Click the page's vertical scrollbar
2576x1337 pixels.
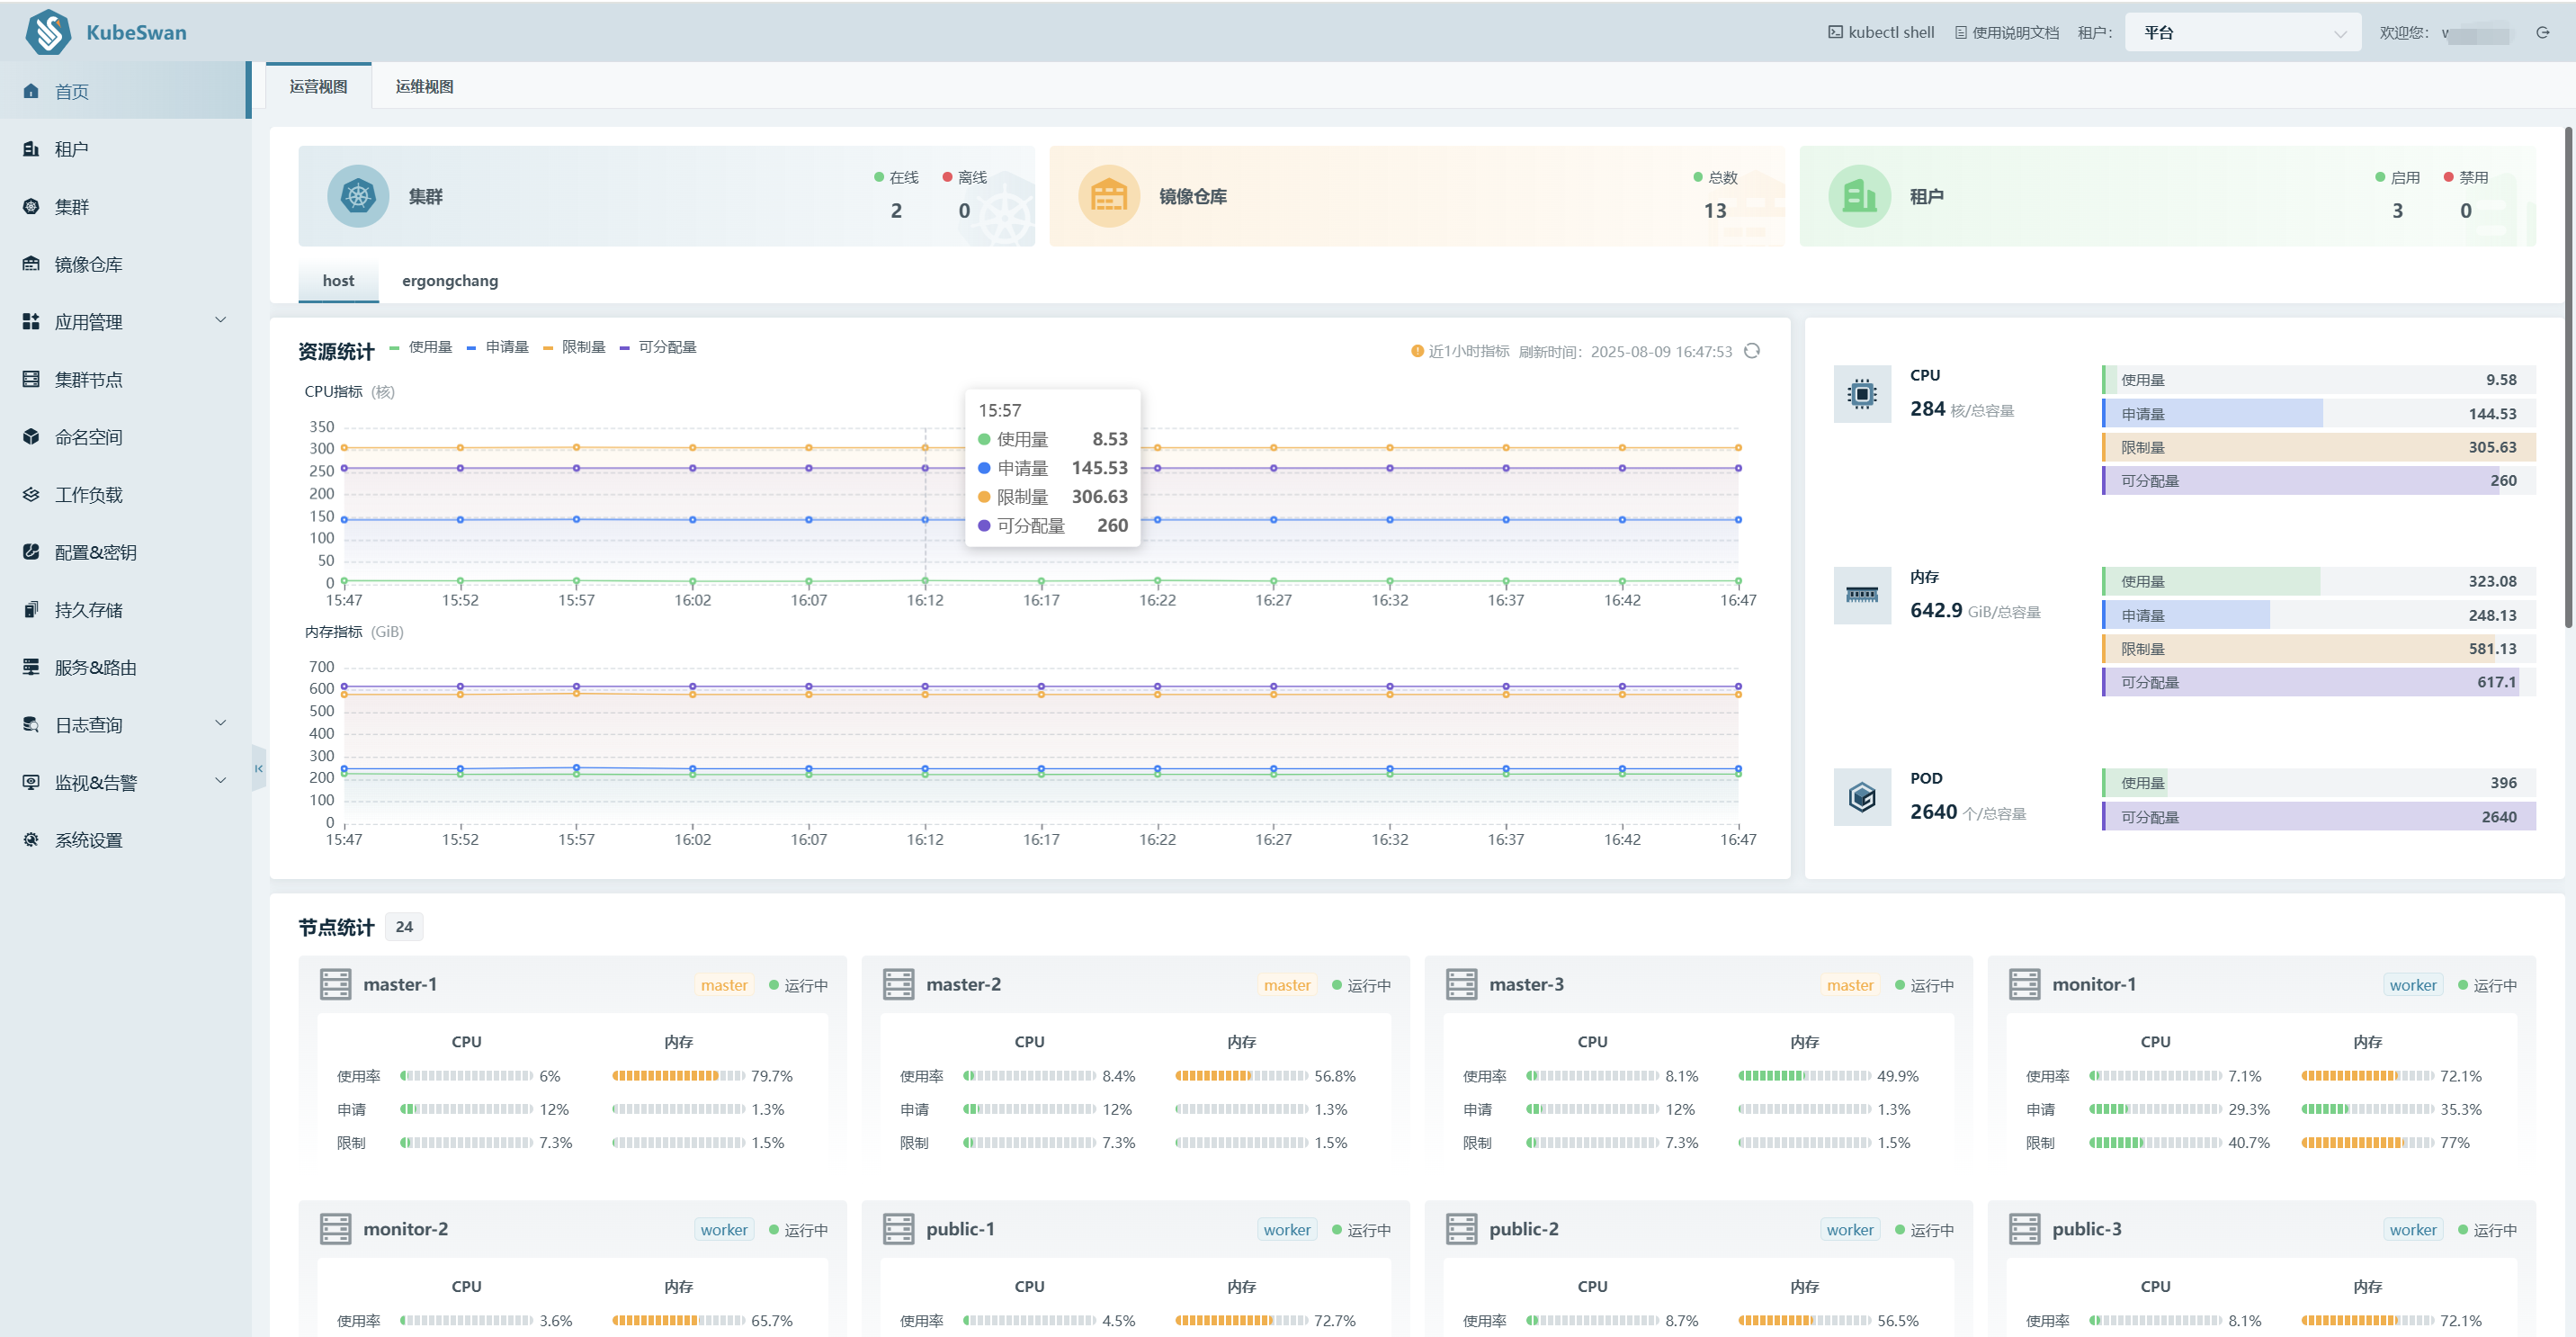click(2569, 378)
